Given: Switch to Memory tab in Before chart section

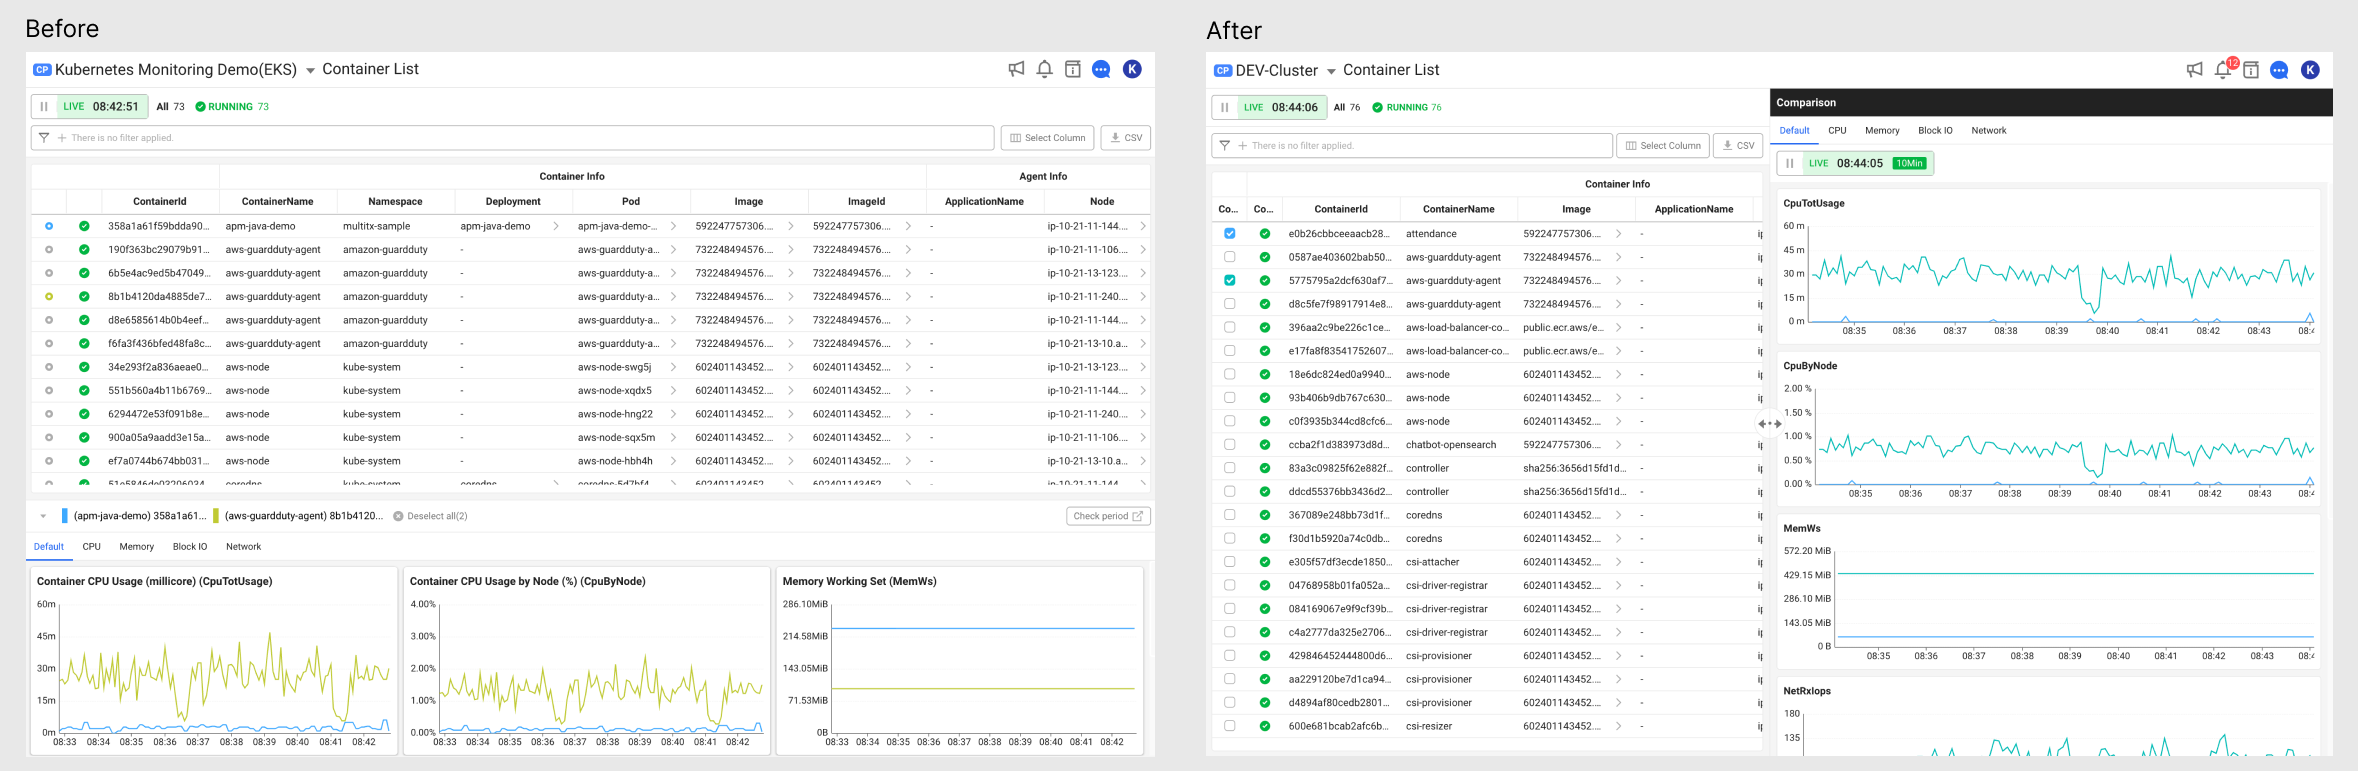Looking at the screenshot, I should coord(137,547).
